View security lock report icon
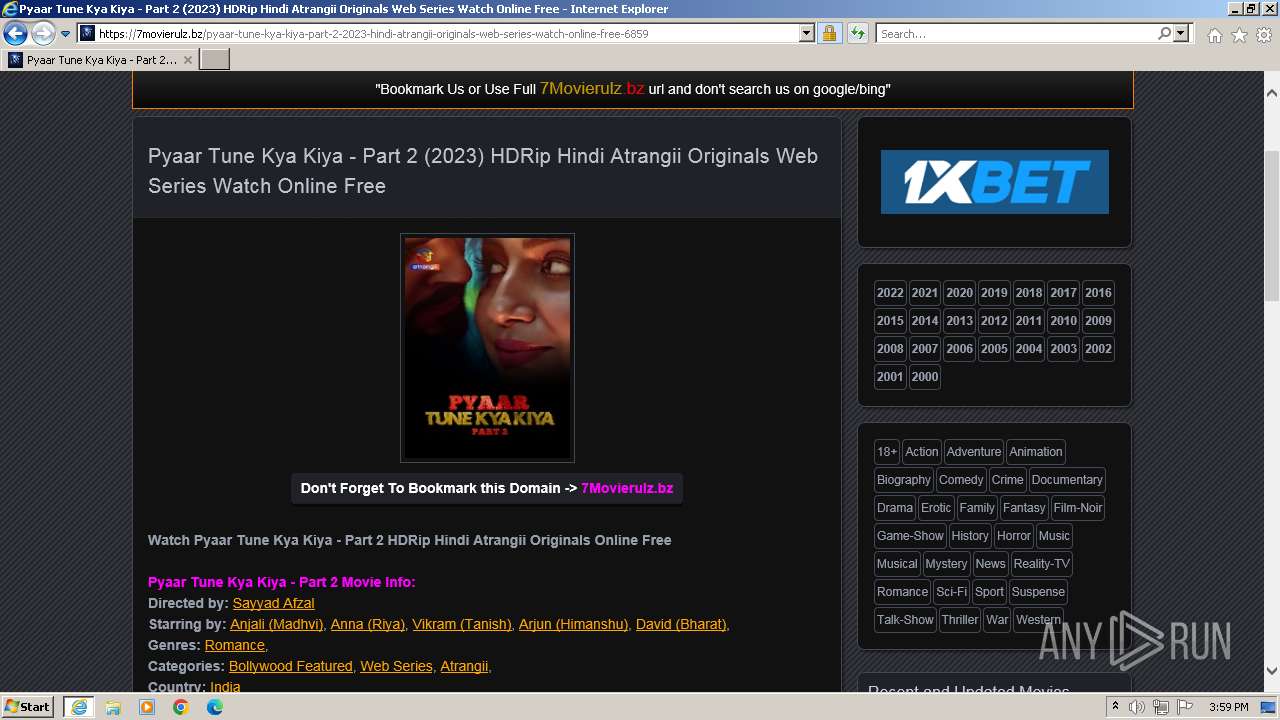 829,34
